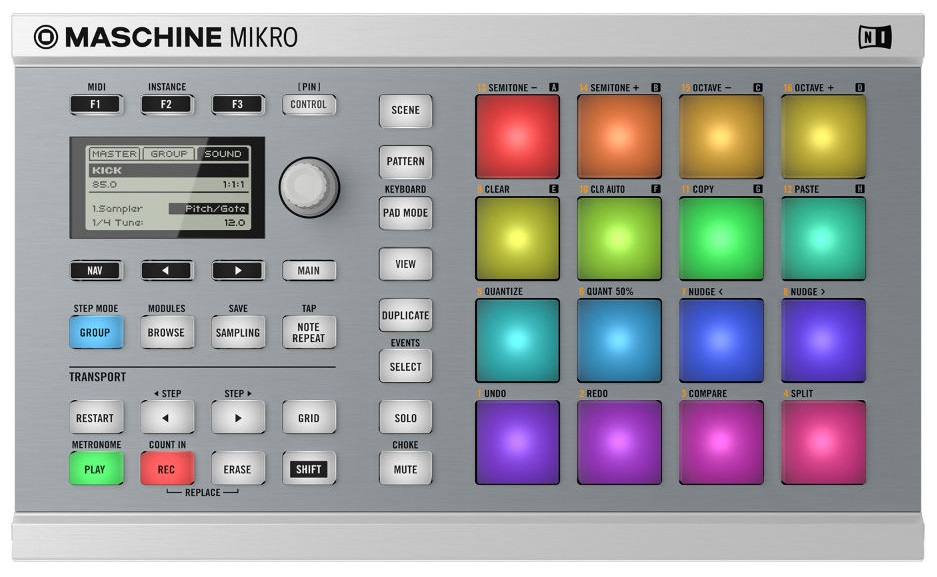Toggle the SHIFT button

coord(308,469)
